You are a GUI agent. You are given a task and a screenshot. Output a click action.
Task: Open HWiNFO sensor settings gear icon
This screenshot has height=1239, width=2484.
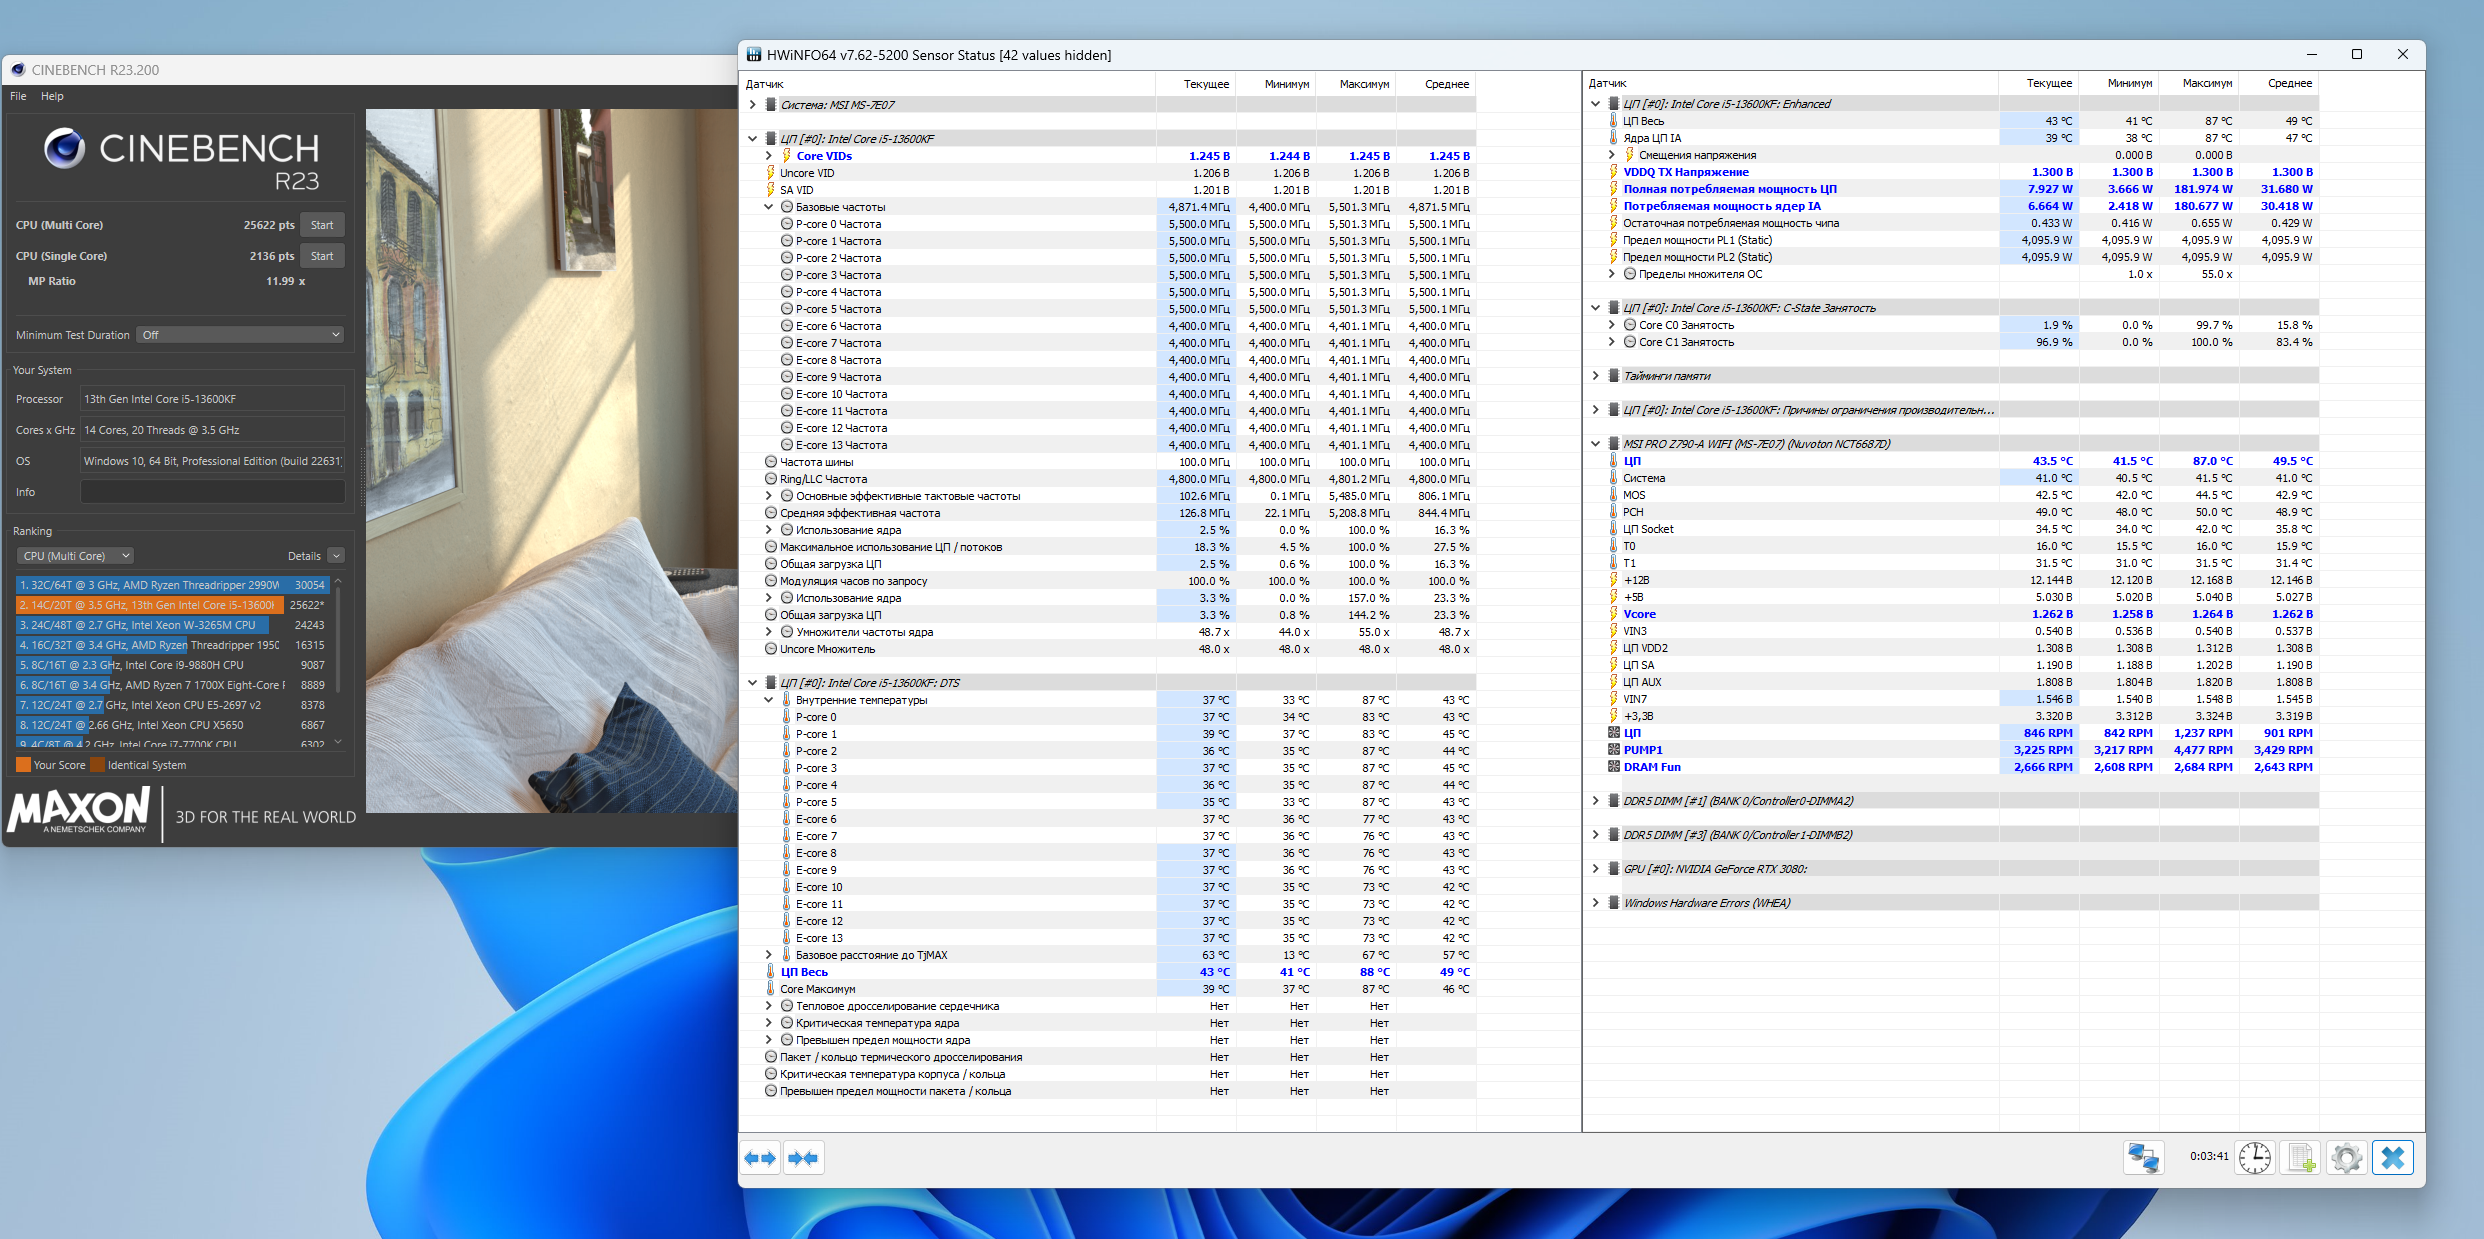[x=2346, y=1158]
